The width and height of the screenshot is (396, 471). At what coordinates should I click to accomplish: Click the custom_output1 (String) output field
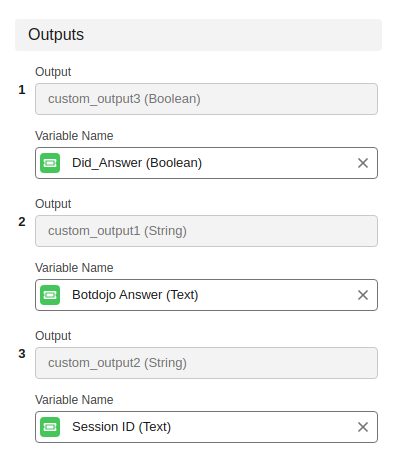pos(206,231)
